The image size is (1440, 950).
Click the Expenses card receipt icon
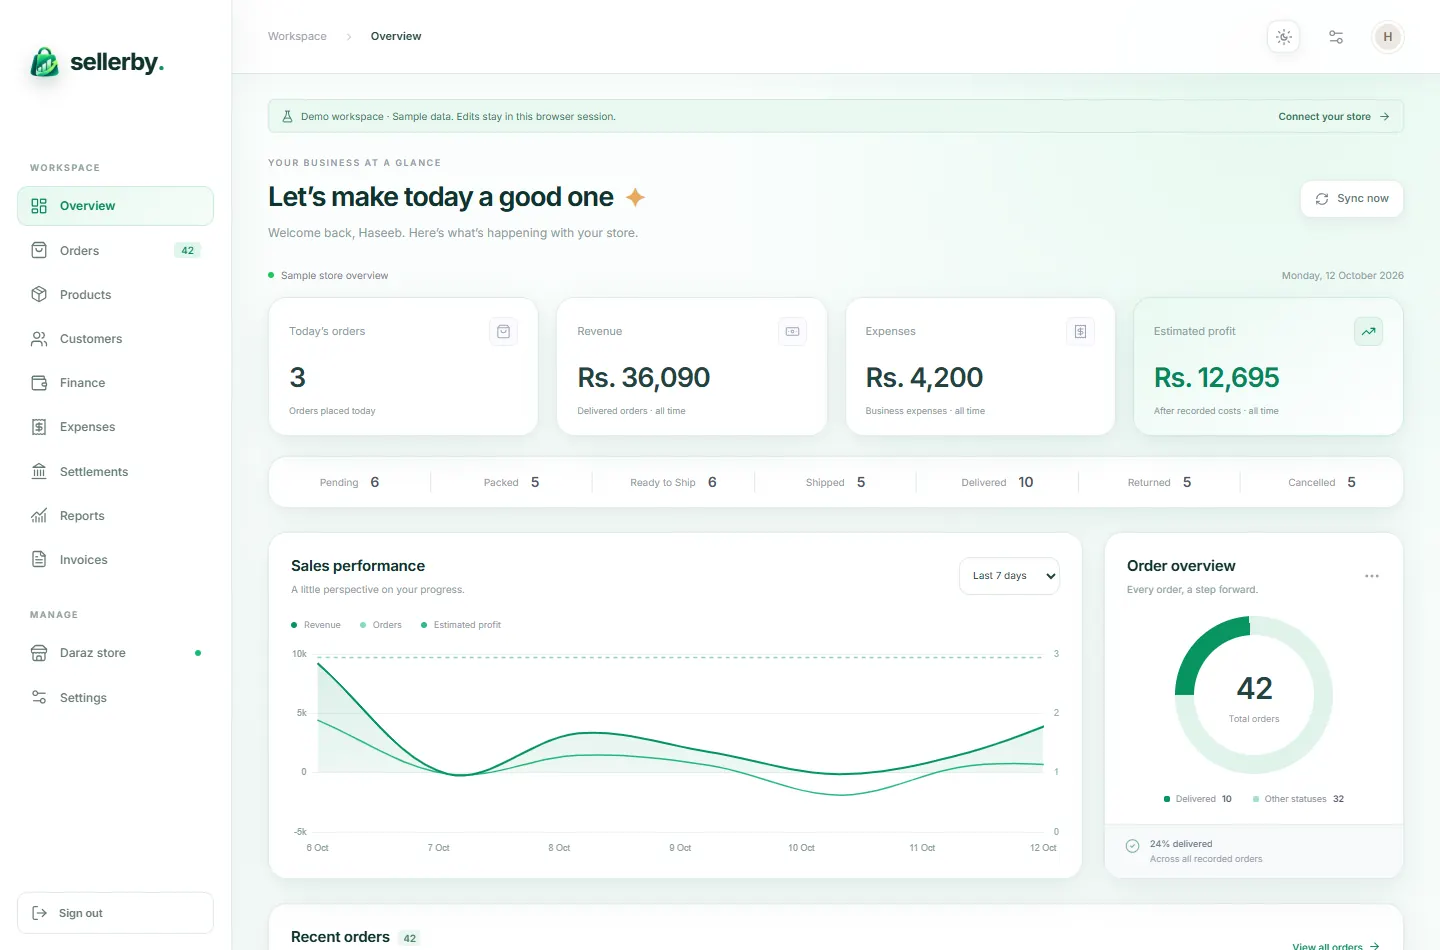pos(1080,332)
